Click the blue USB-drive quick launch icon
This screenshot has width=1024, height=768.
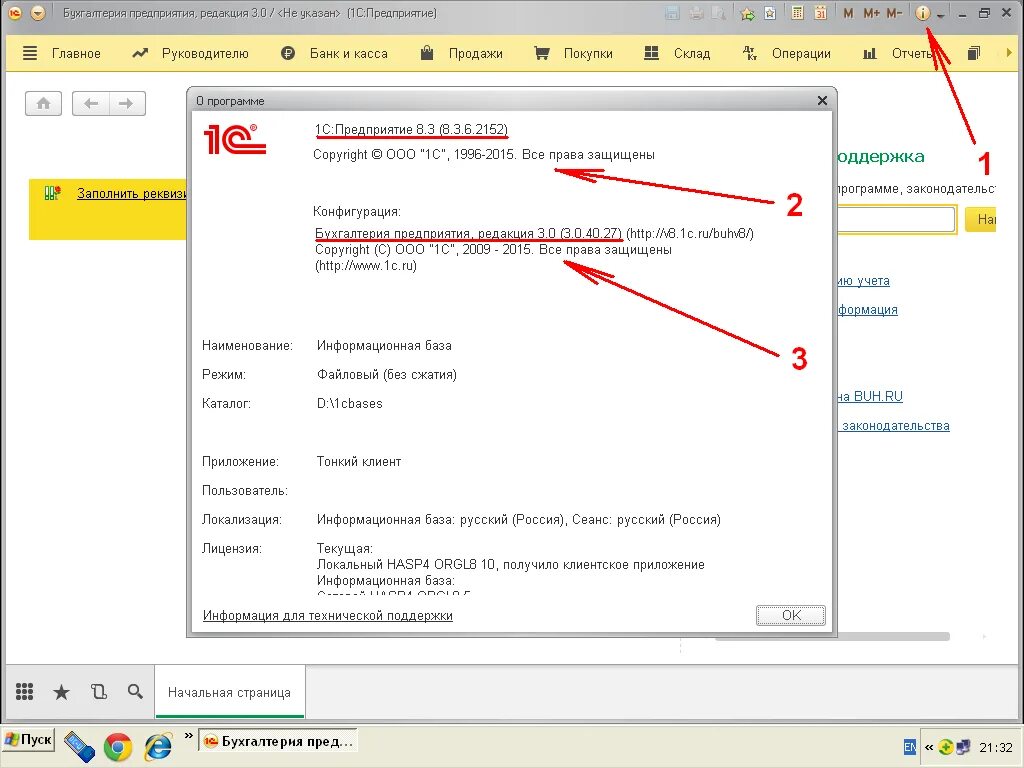click(79, 747)
